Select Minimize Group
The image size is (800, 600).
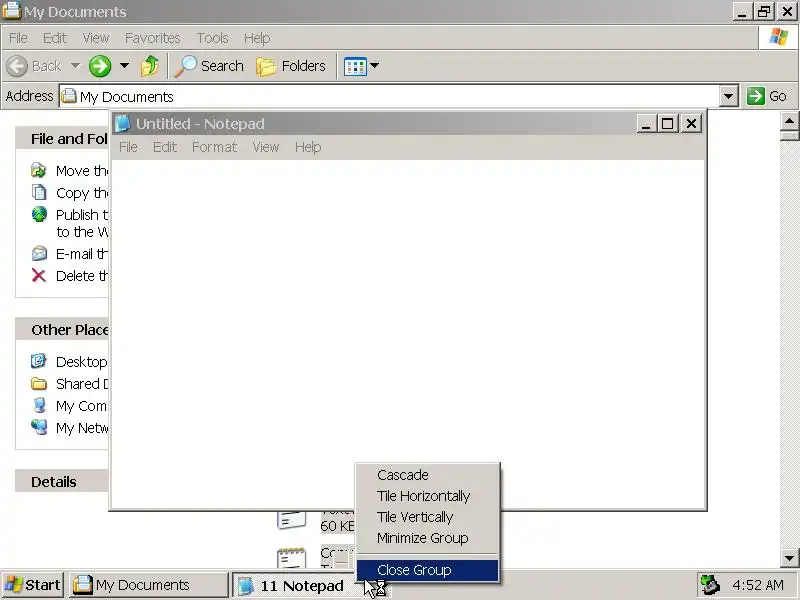pos(428,538)
